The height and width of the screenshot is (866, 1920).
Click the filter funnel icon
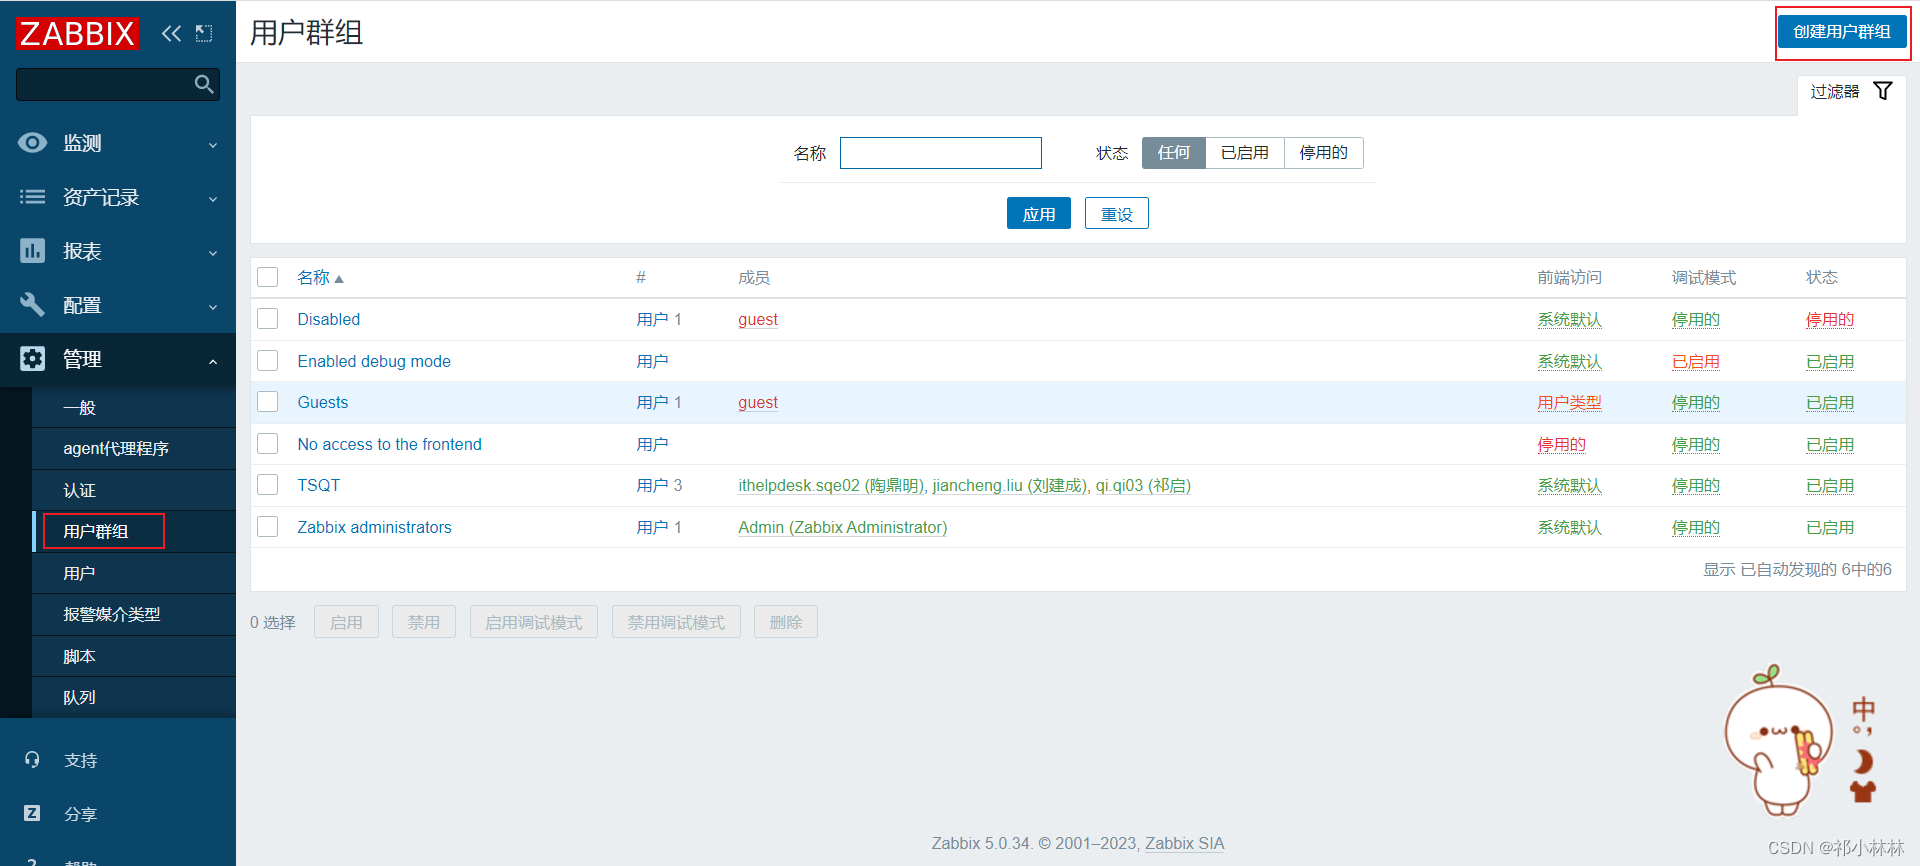(x=1883, y=91)
